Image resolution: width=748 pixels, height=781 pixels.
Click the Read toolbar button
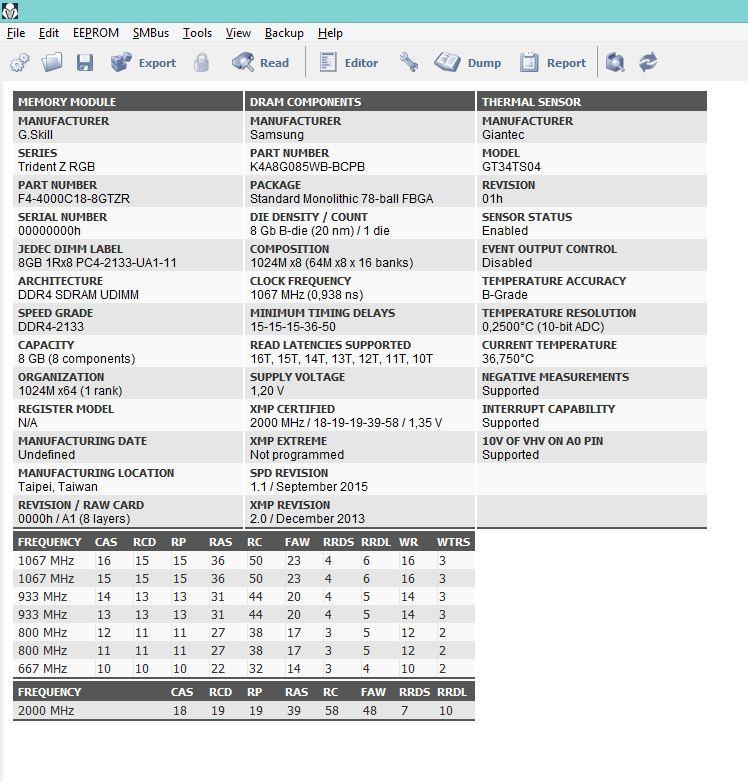pyautogui.click(x=261, y=63)
